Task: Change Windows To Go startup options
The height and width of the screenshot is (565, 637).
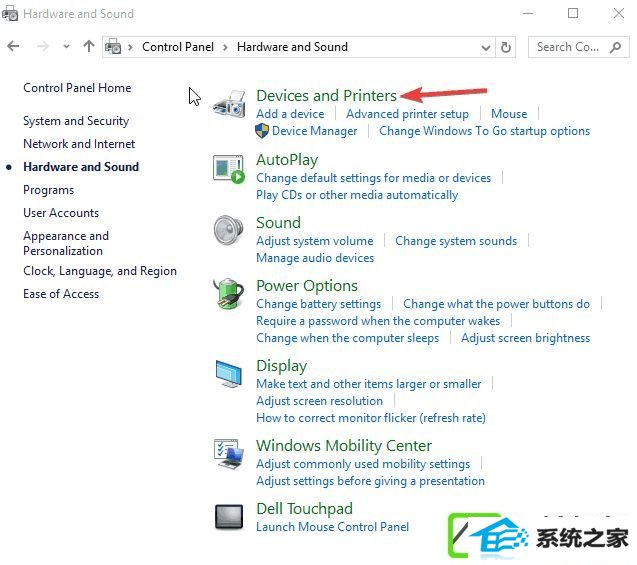Action: 484,131
